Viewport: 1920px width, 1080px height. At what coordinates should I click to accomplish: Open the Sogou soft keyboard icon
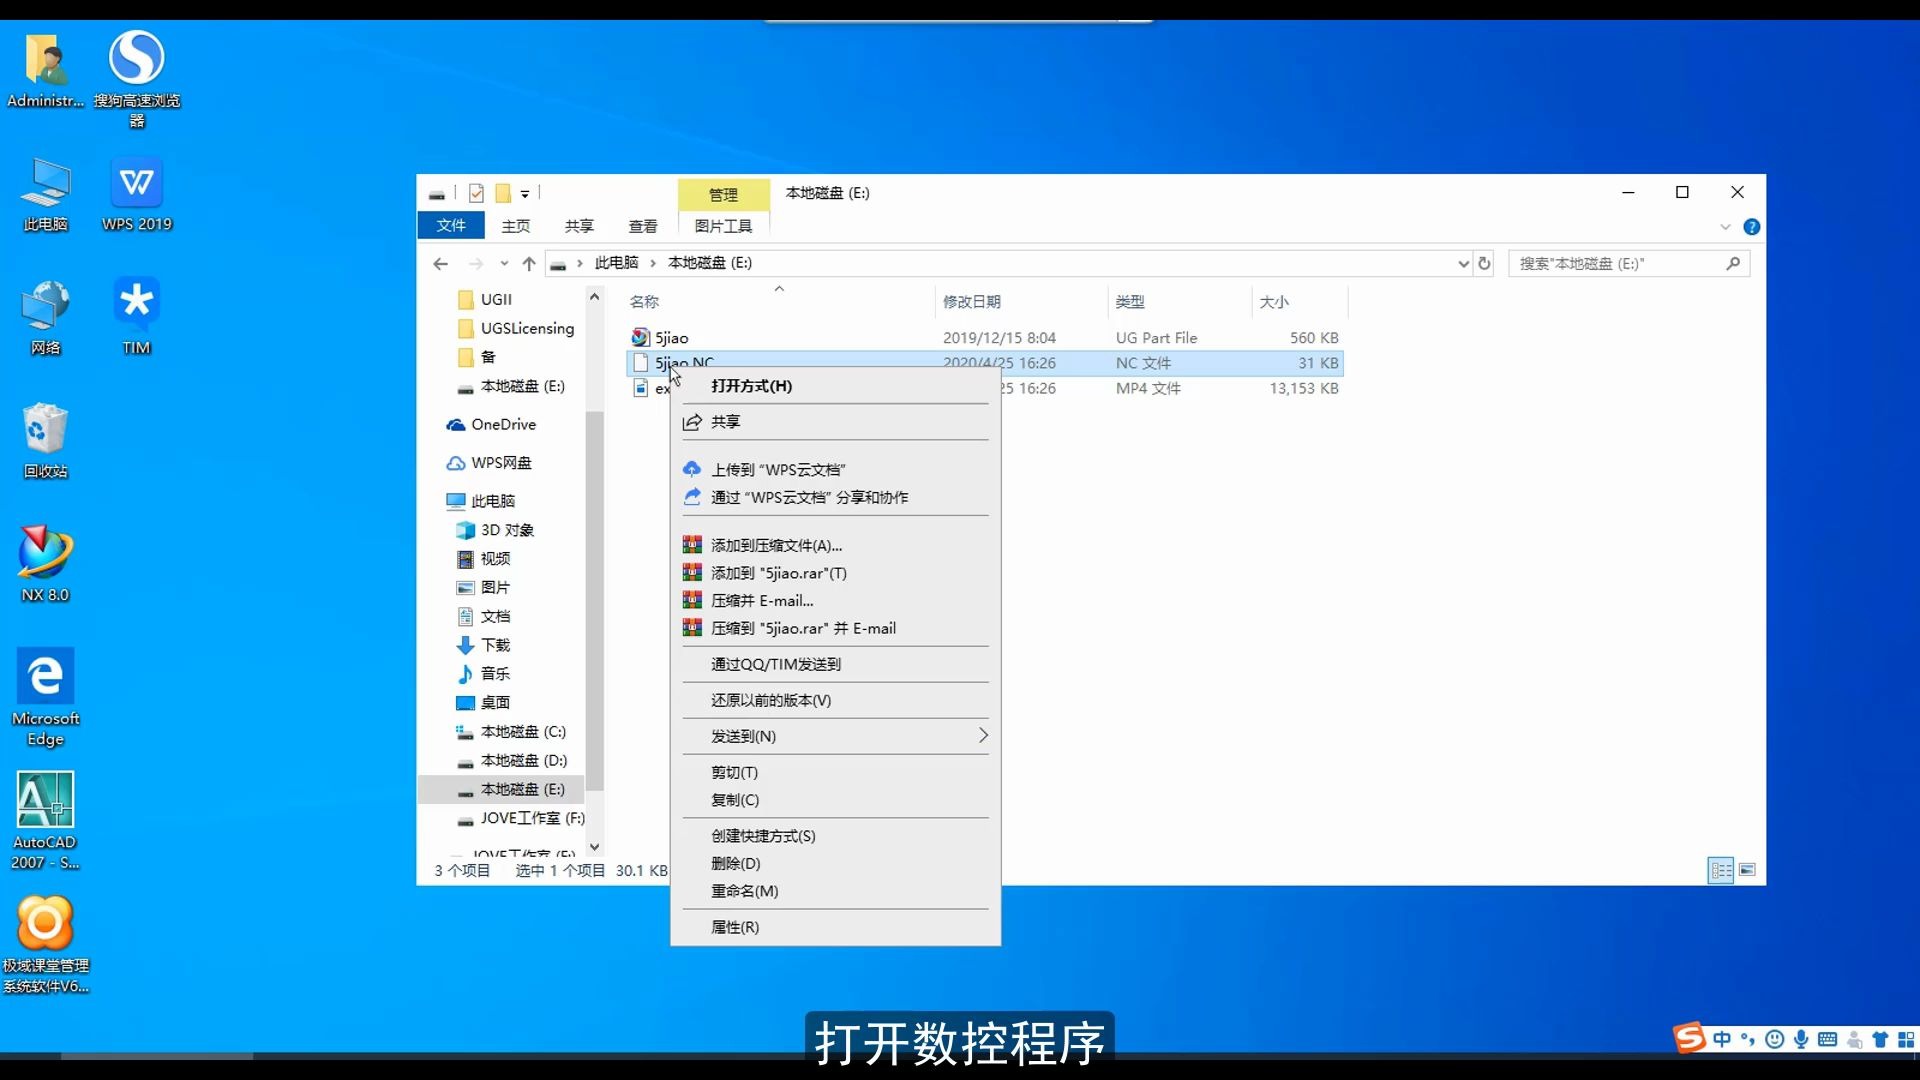point(1828,1040)
